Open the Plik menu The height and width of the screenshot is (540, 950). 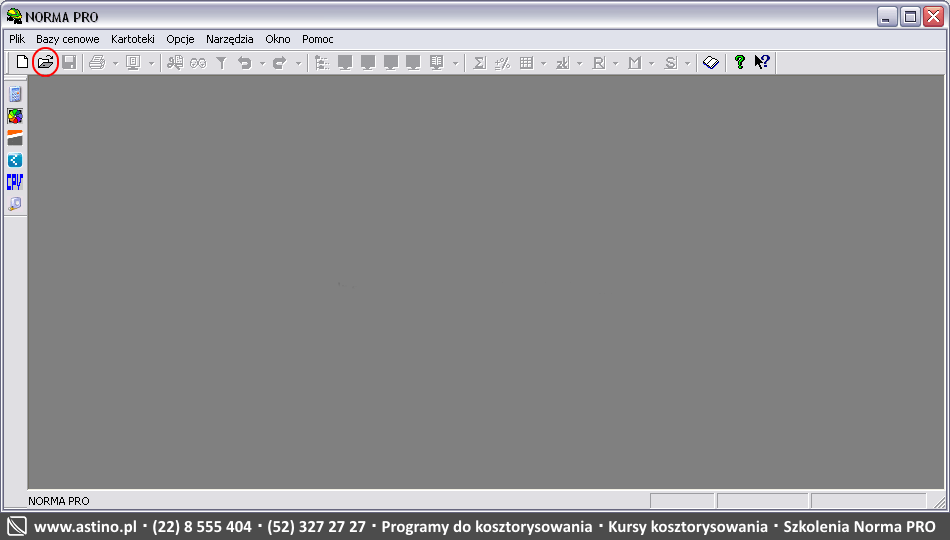click(x=17, y=39)
